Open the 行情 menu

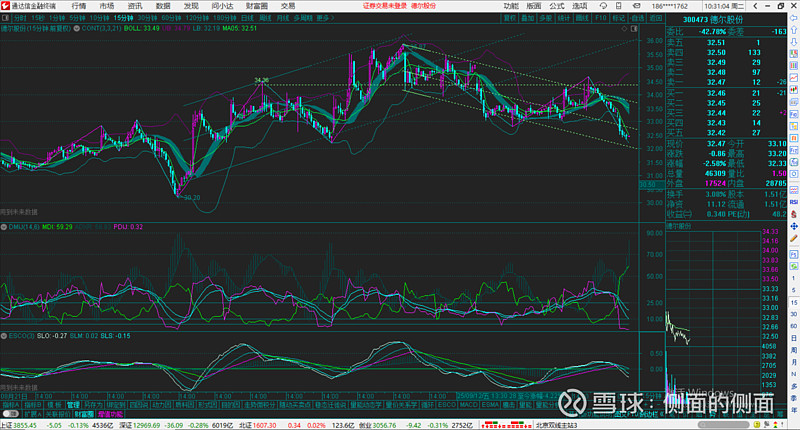[x=79, y=6]
